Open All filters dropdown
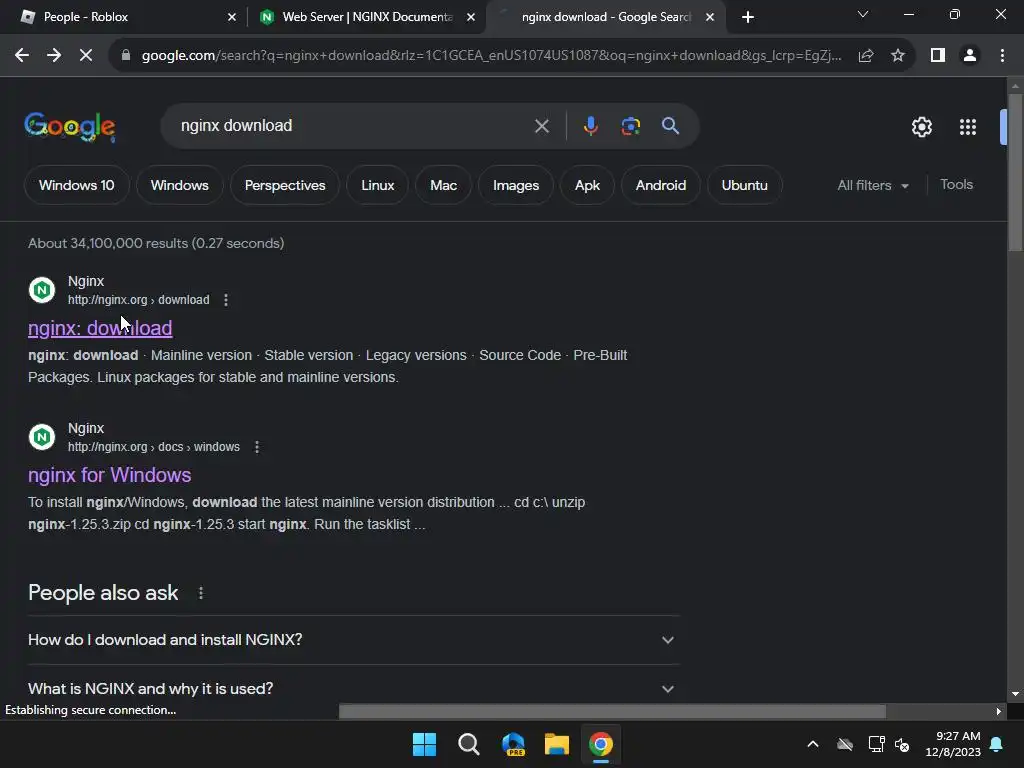Screen dimensions: 1024x768 coord(873,185)
